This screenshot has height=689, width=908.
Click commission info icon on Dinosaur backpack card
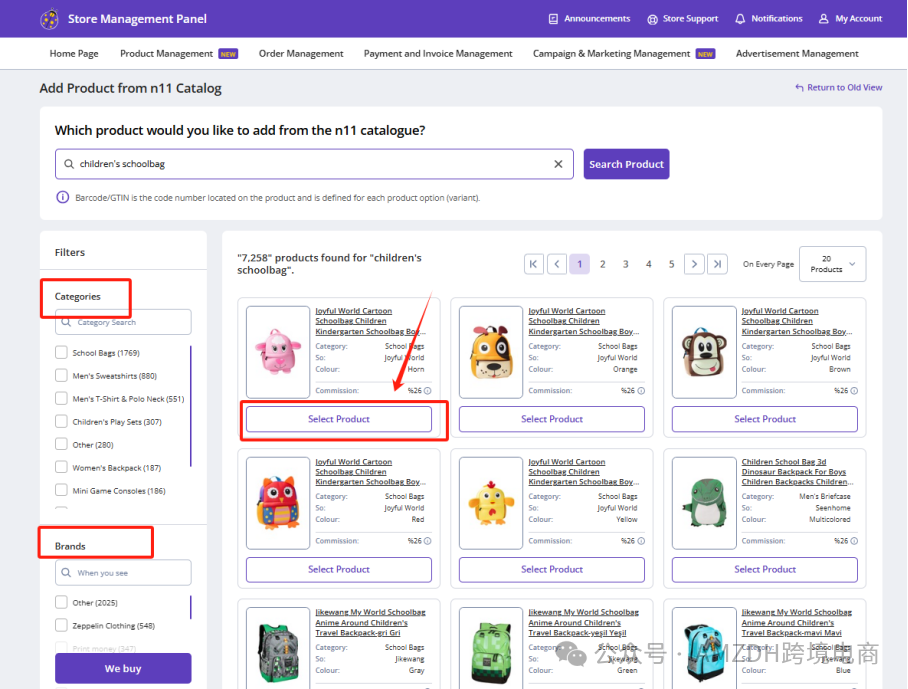click(854, 541)
